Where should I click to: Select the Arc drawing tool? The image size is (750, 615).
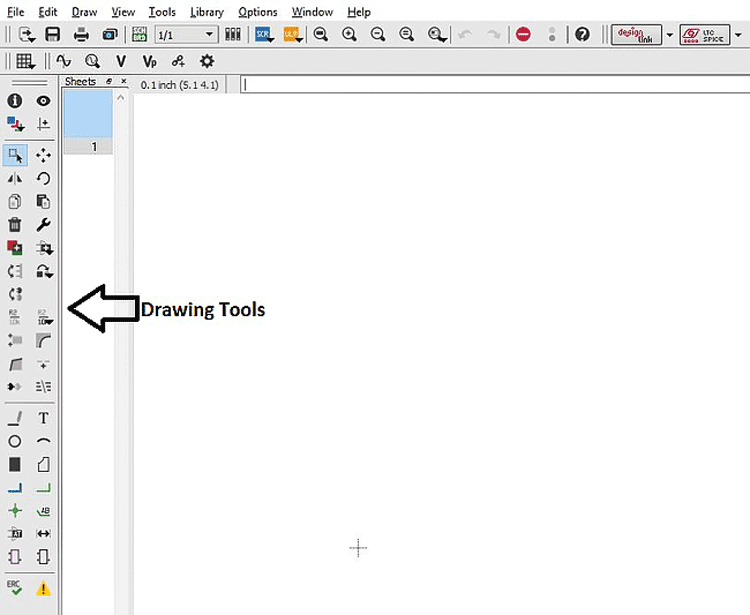coord(44,440)
